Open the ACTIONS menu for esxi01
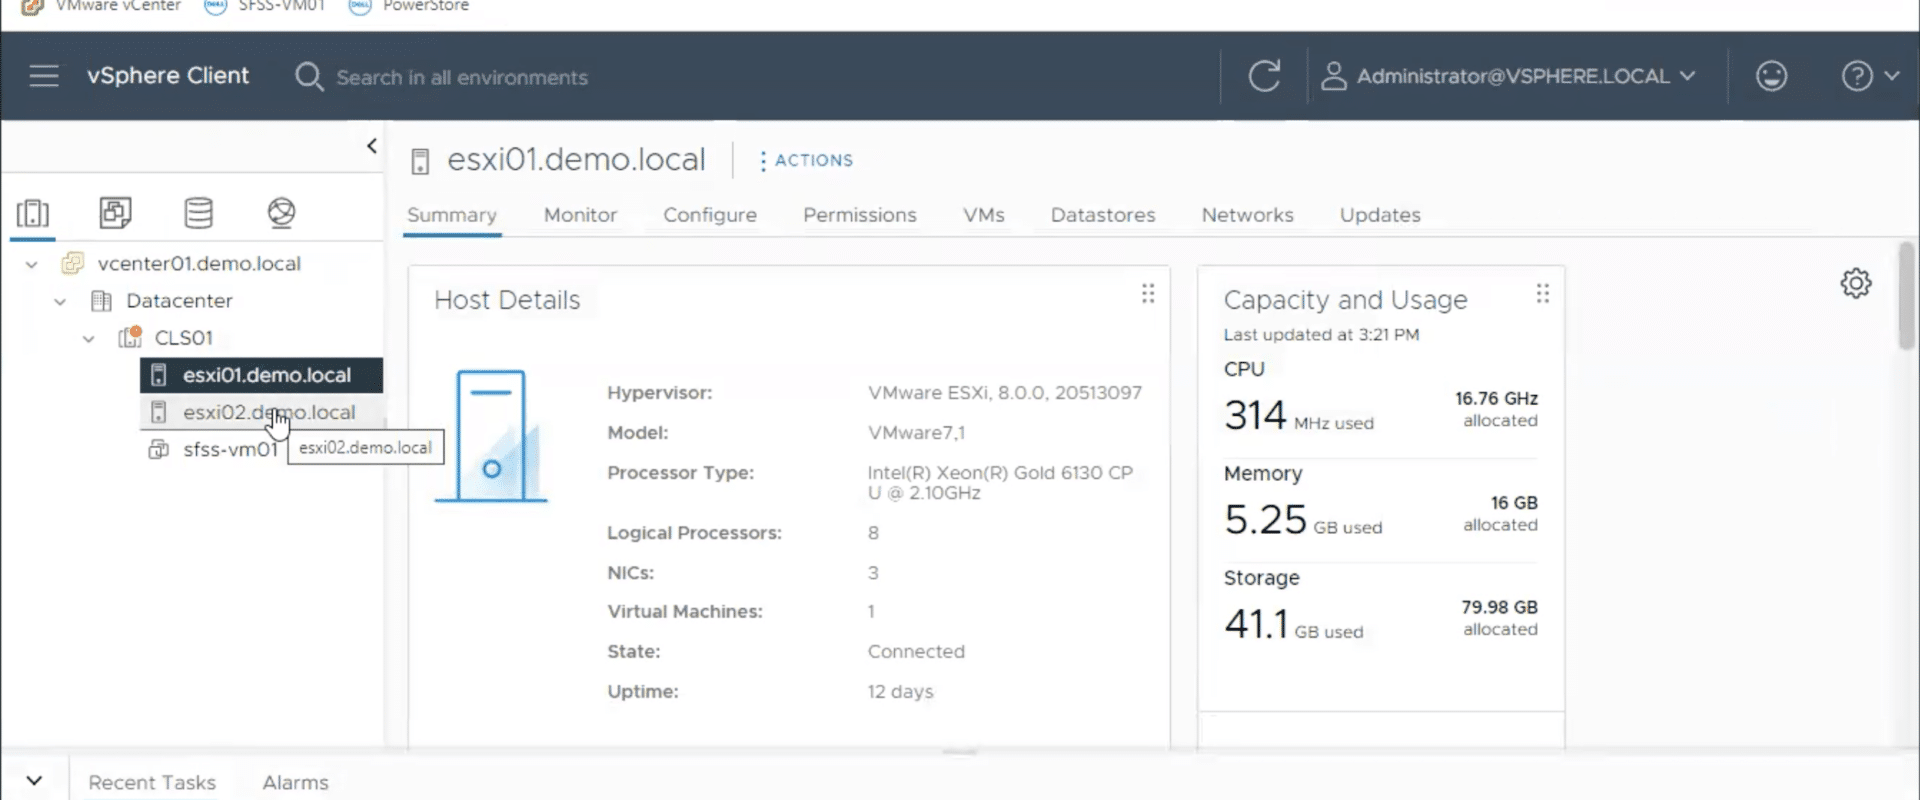 806,160
